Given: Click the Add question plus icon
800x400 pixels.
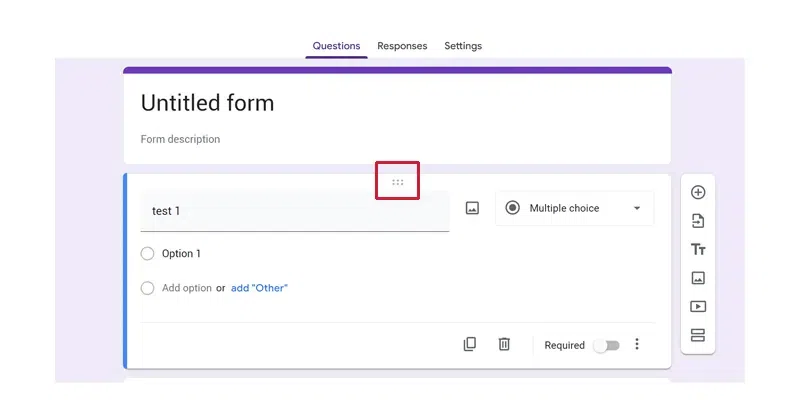Looking at the screenshot, I should [x=698, y=192].
